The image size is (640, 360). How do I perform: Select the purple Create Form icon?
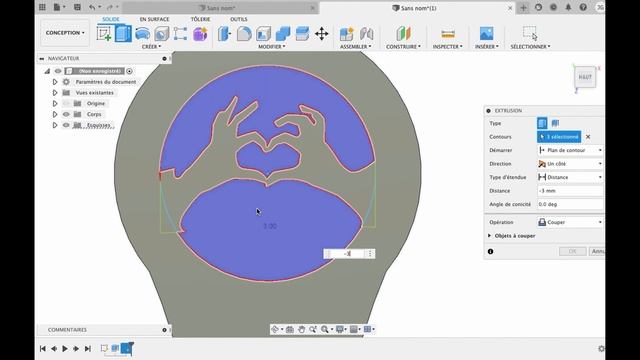click(x=200, y=34)
